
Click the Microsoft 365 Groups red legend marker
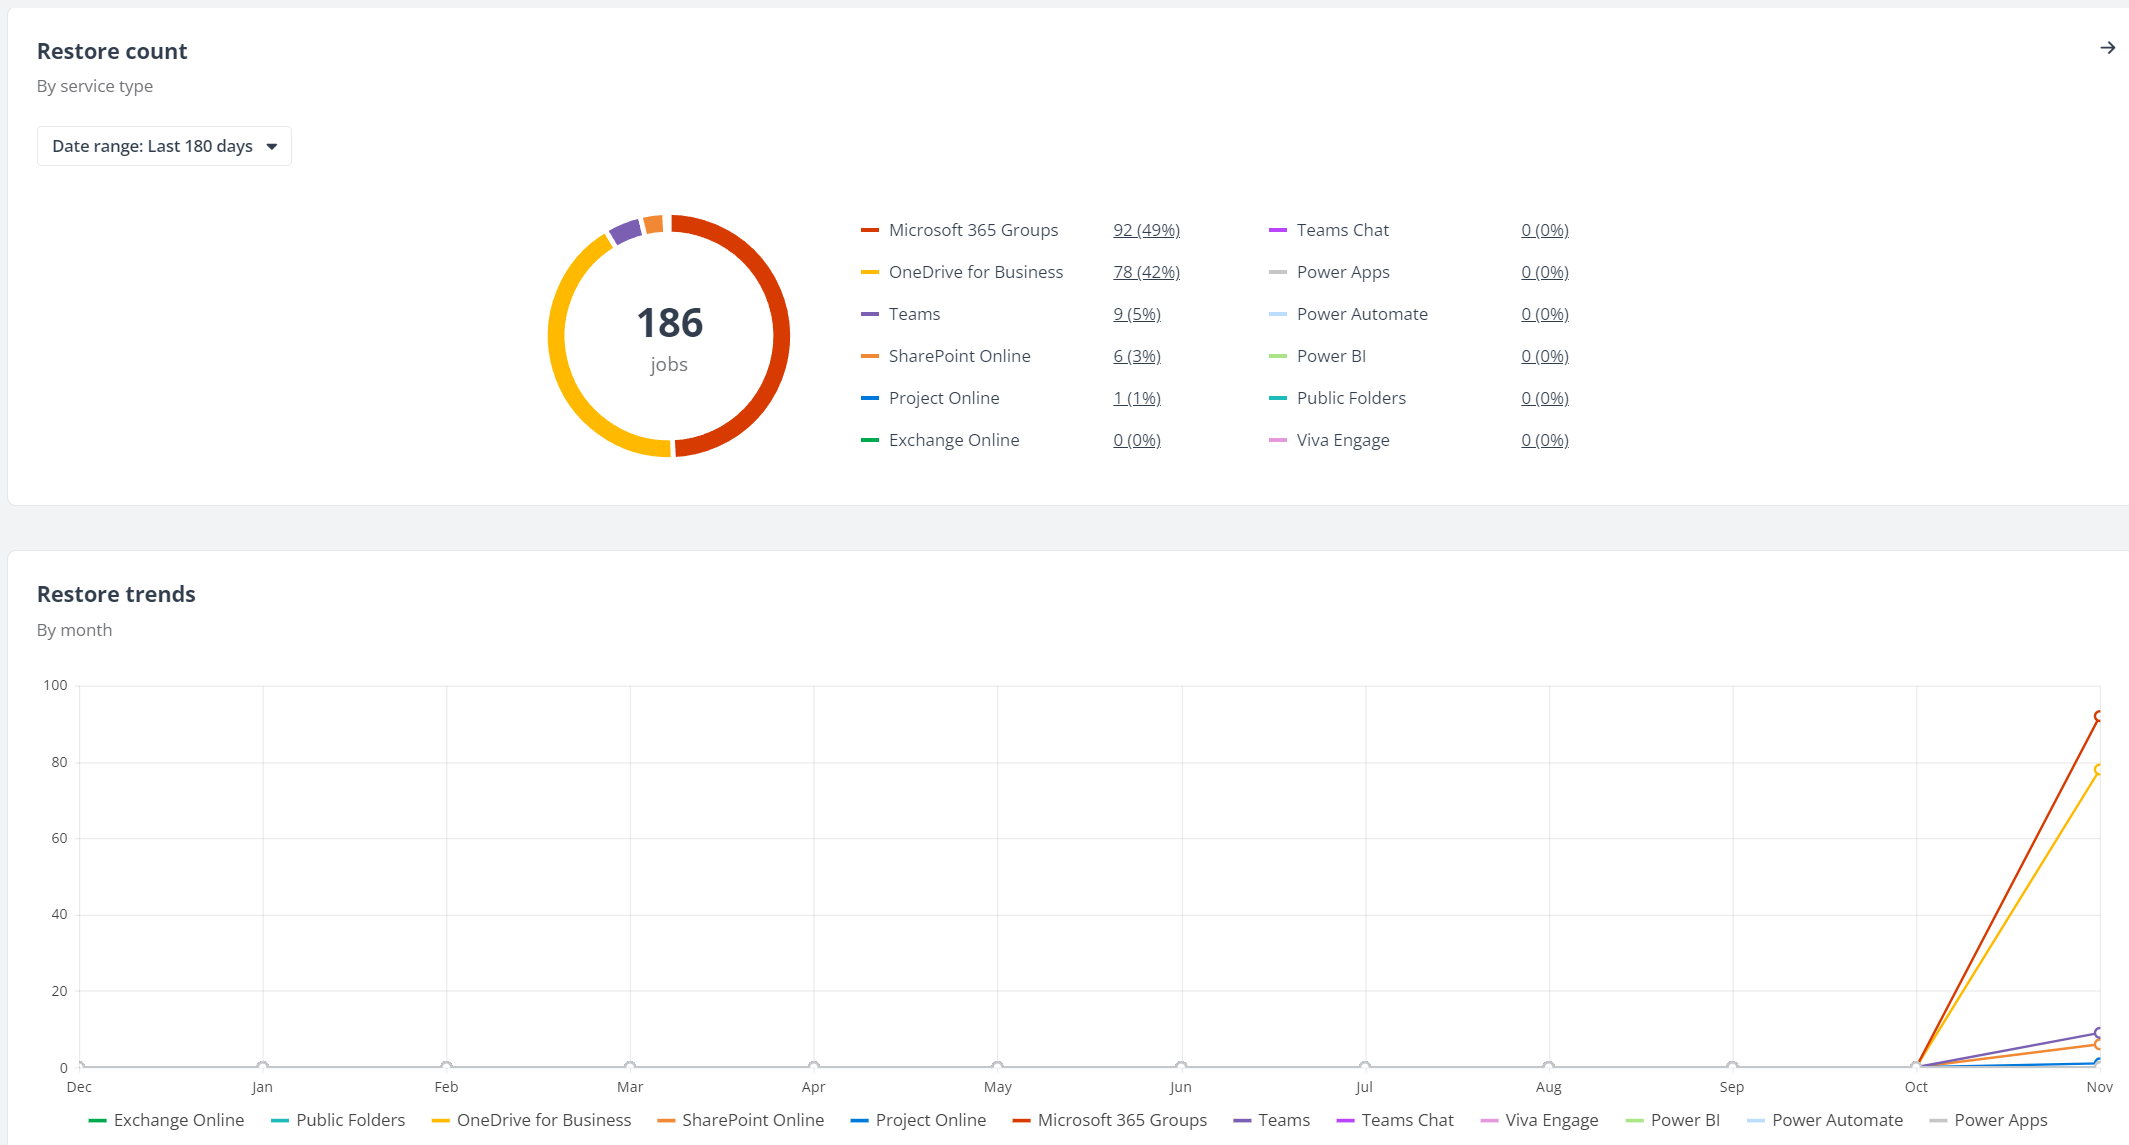(869, 230)
